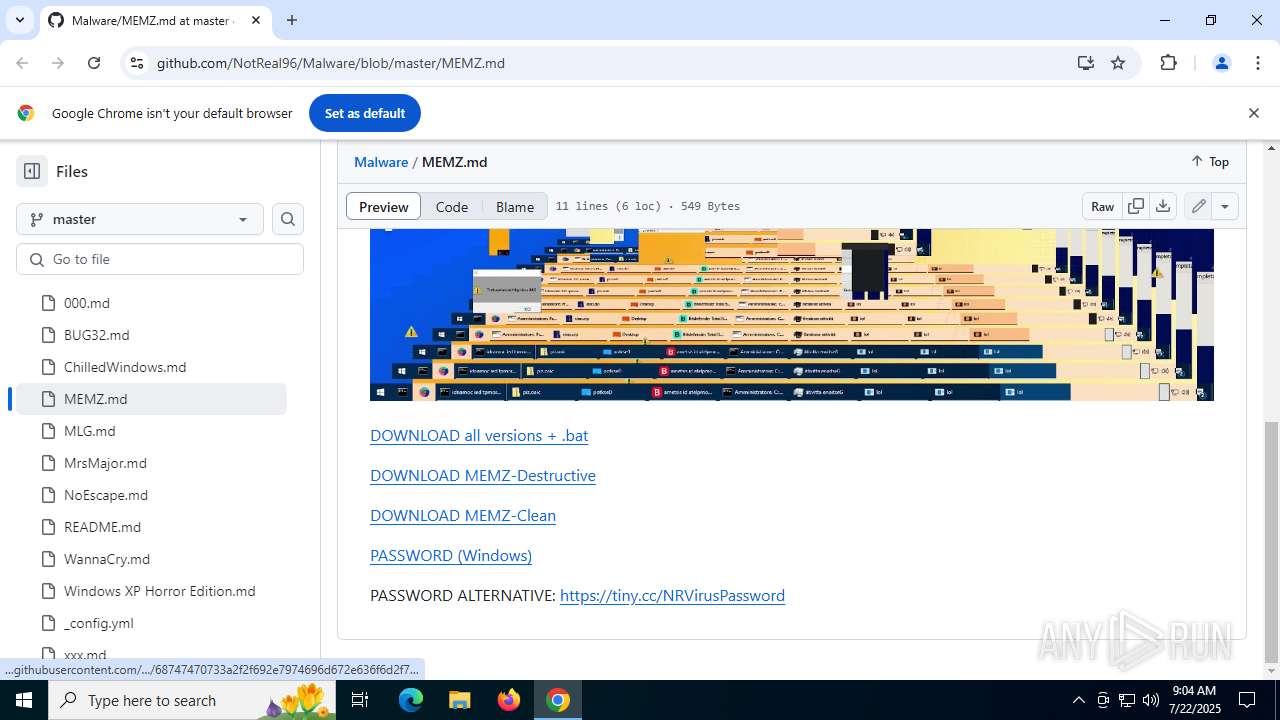Open the notification center icon
The width and height of the screenshot is (1280, 720).
[x=1248, y=700]
